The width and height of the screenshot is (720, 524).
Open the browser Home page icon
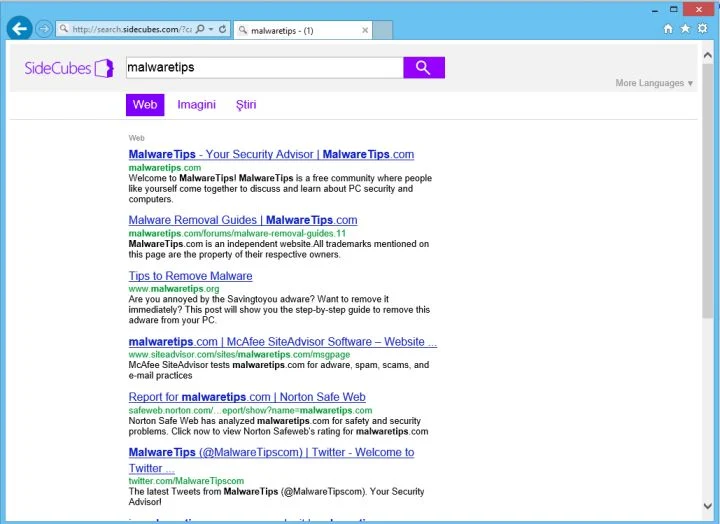[x=668, y=28]
